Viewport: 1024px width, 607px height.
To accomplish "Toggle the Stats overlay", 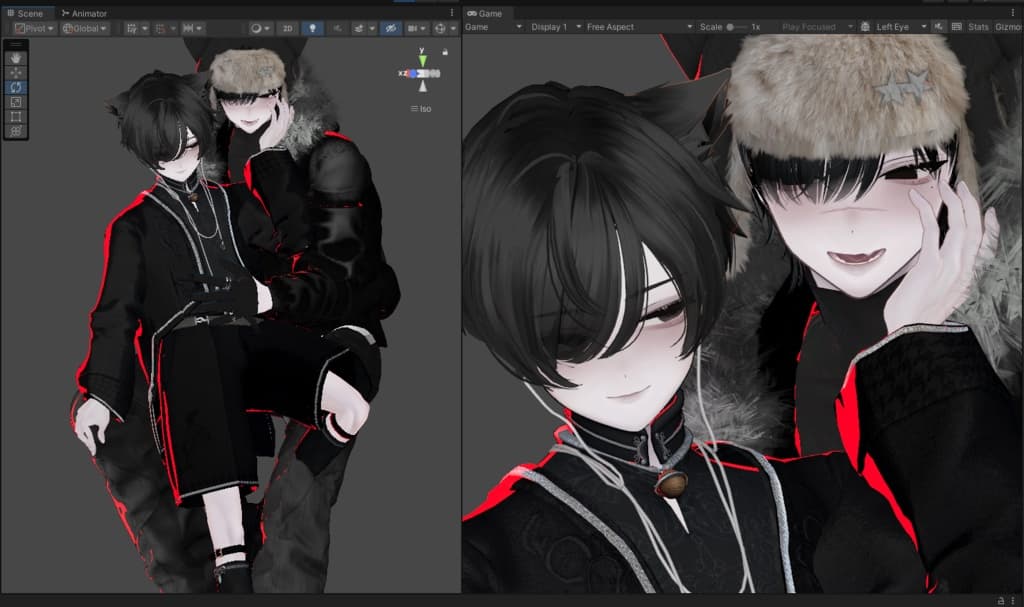I will (978, 27).
